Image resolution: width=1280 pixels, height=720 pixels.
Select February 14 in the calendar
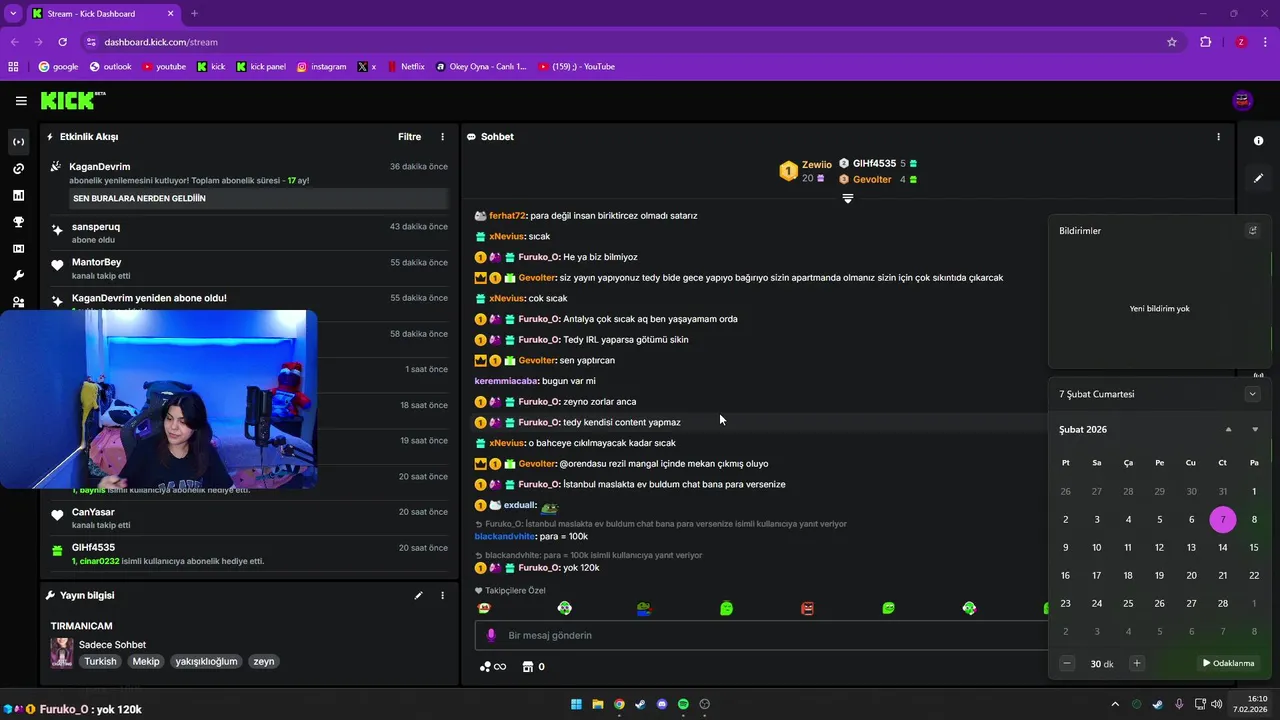1223,548
